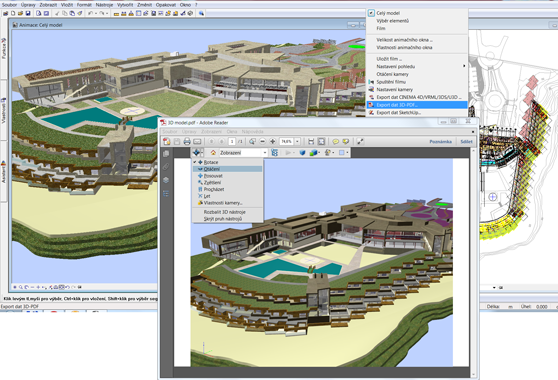The width and height of the screenshot is (558, 380).
Task: Open the page thumbnails panel icon
Action: (166, 154)
